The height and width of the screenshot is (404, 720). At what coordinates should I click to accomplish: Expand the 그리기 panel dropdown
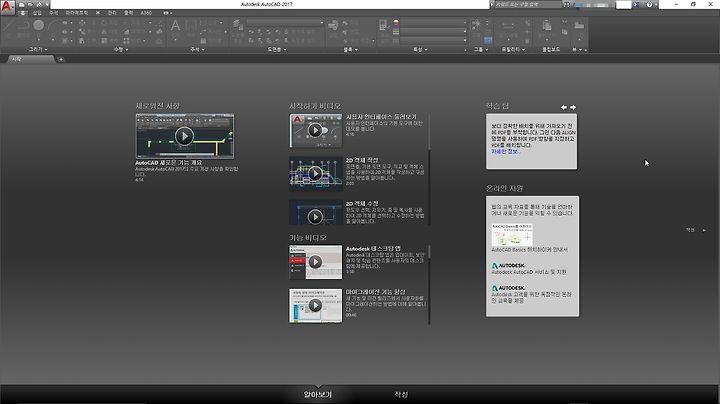pyautogui.click(x=38, y=49)
